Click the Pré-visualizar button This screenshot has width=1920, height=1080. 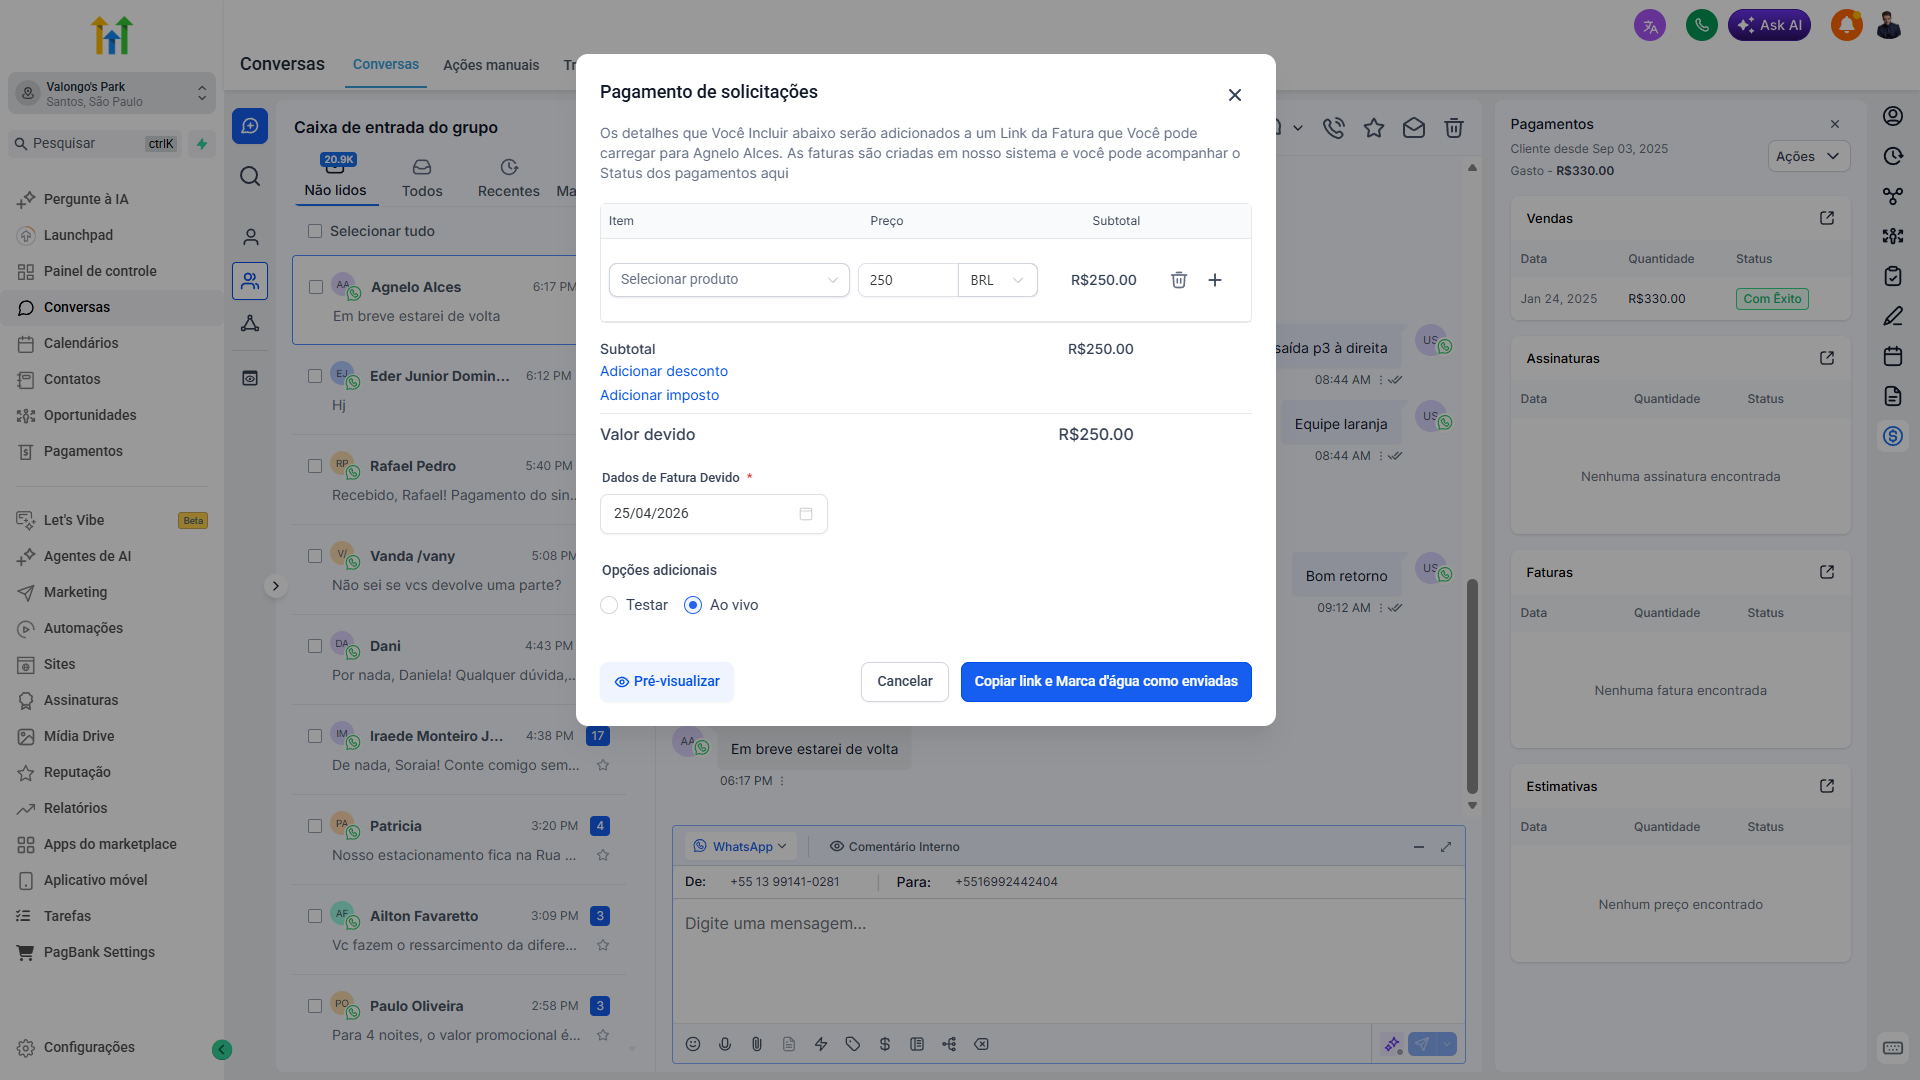tap(667, 682)
